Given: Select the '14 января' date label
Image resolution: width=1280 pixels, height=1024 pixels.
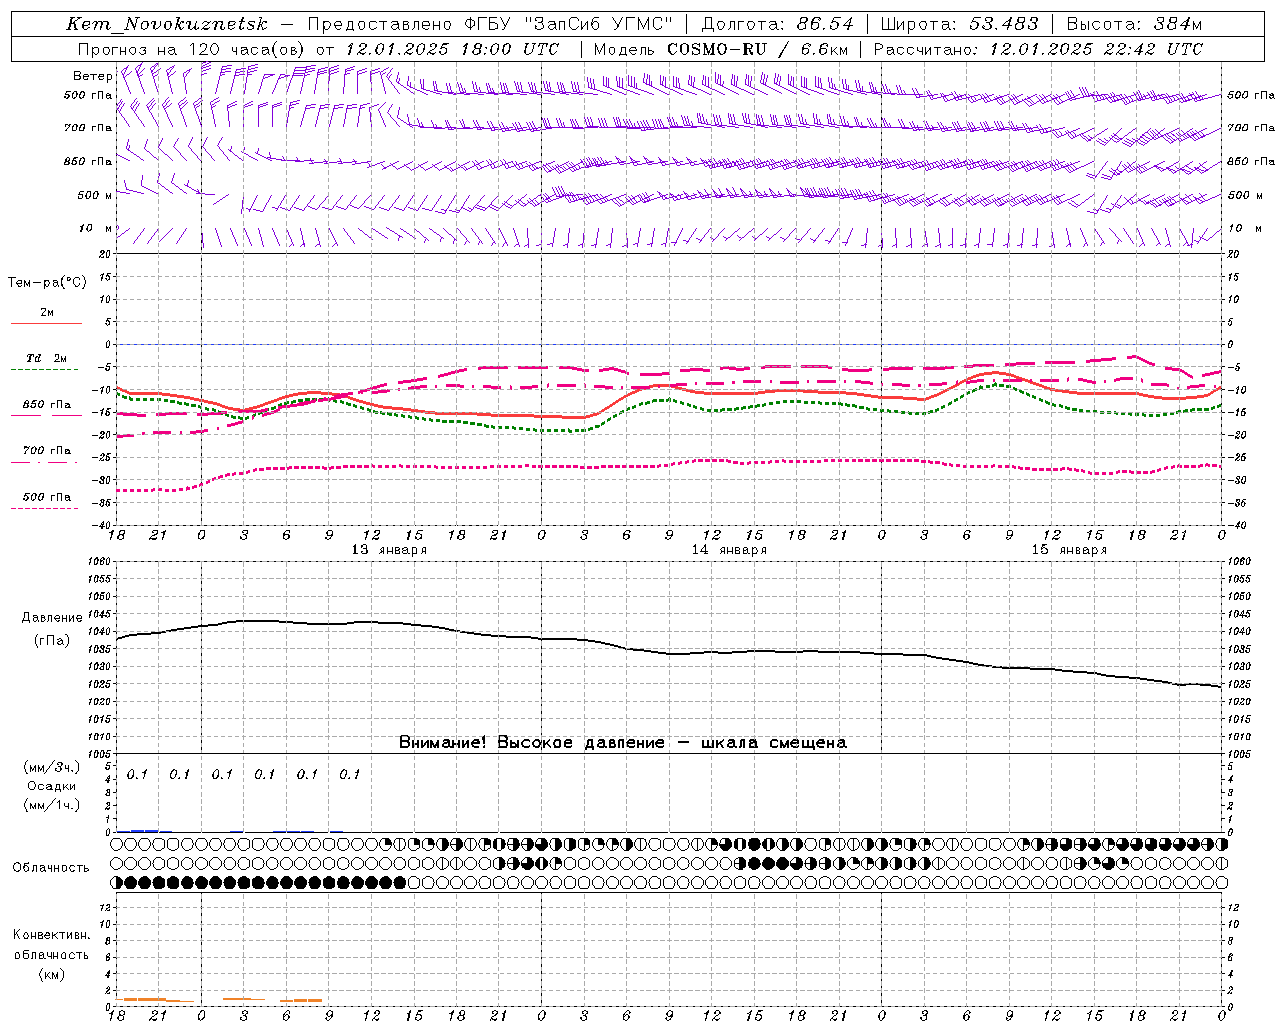Looking at the screenshot, I should (729, 550).
